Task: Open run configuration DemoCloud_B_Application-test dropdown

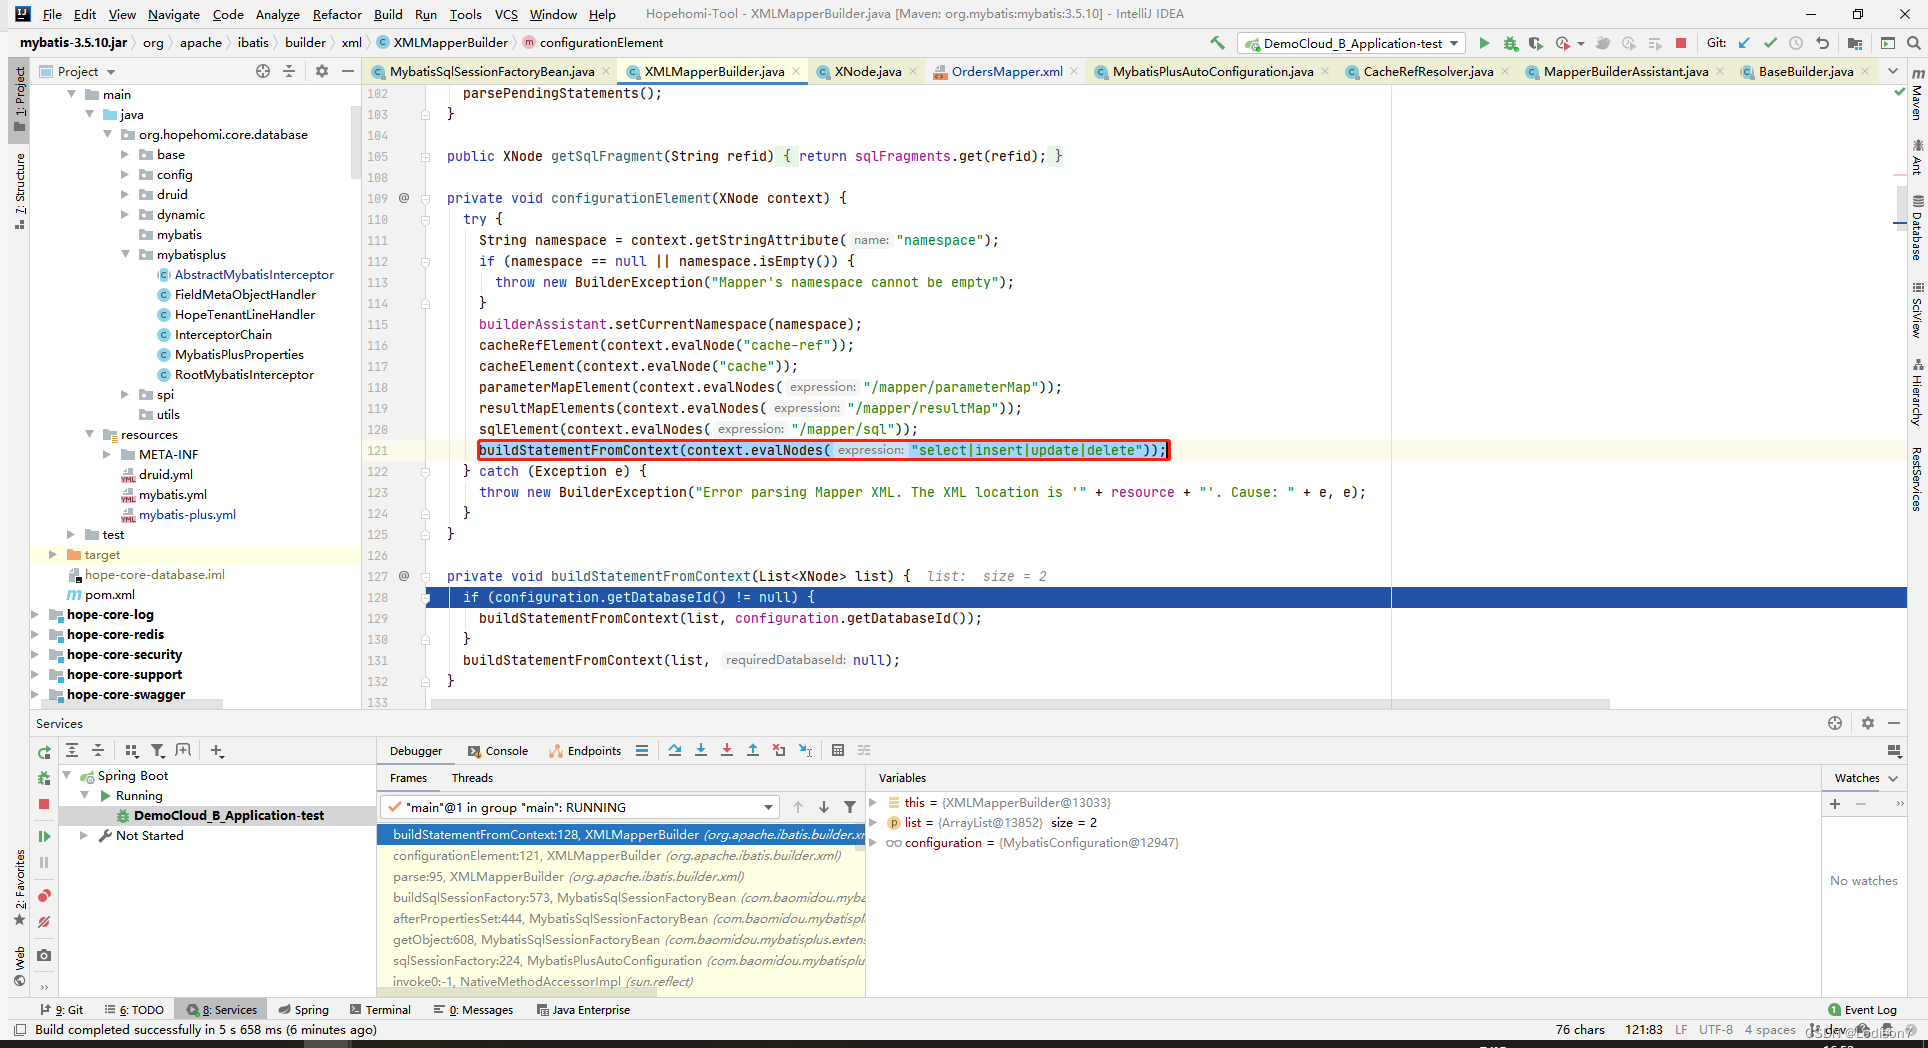Action: click(1351, 43)
